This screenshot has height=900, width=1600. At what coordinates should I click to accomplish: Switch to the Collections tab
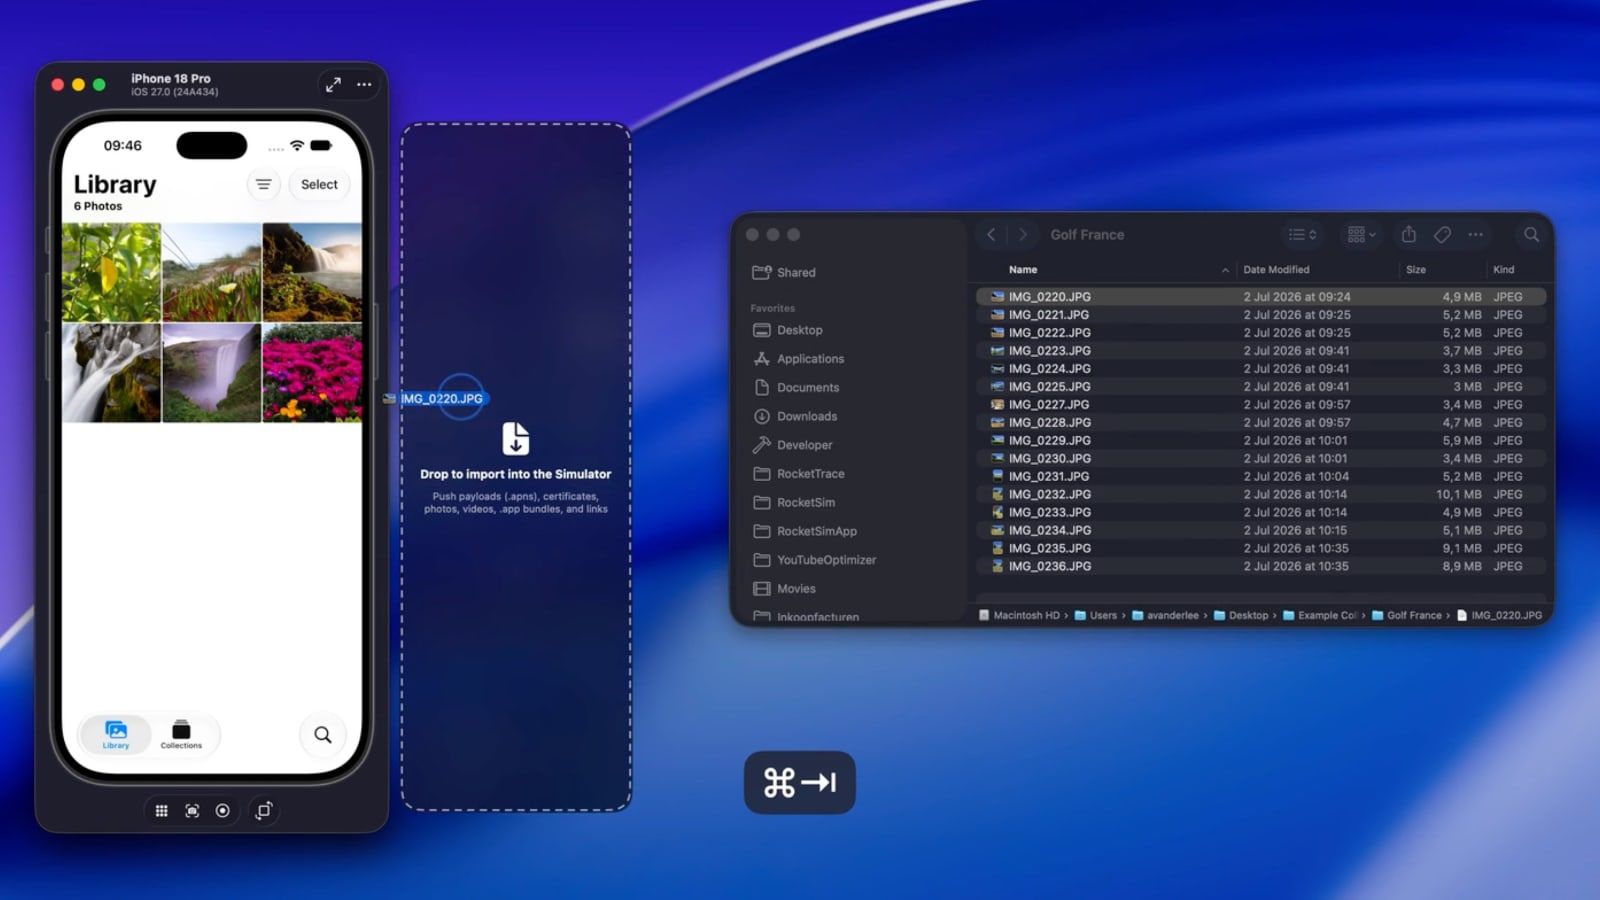[181, 735]
